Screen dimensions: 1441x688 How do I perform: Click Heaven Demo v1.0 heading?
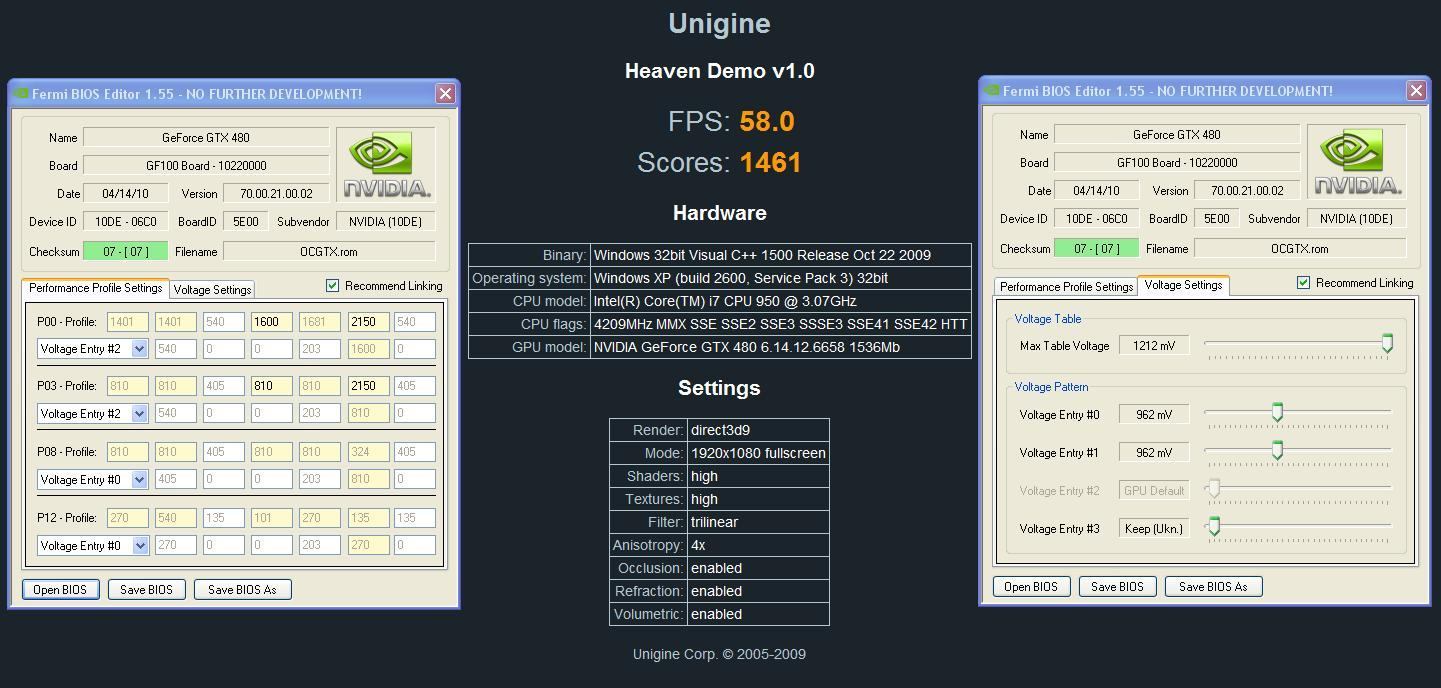coord(719,71)
